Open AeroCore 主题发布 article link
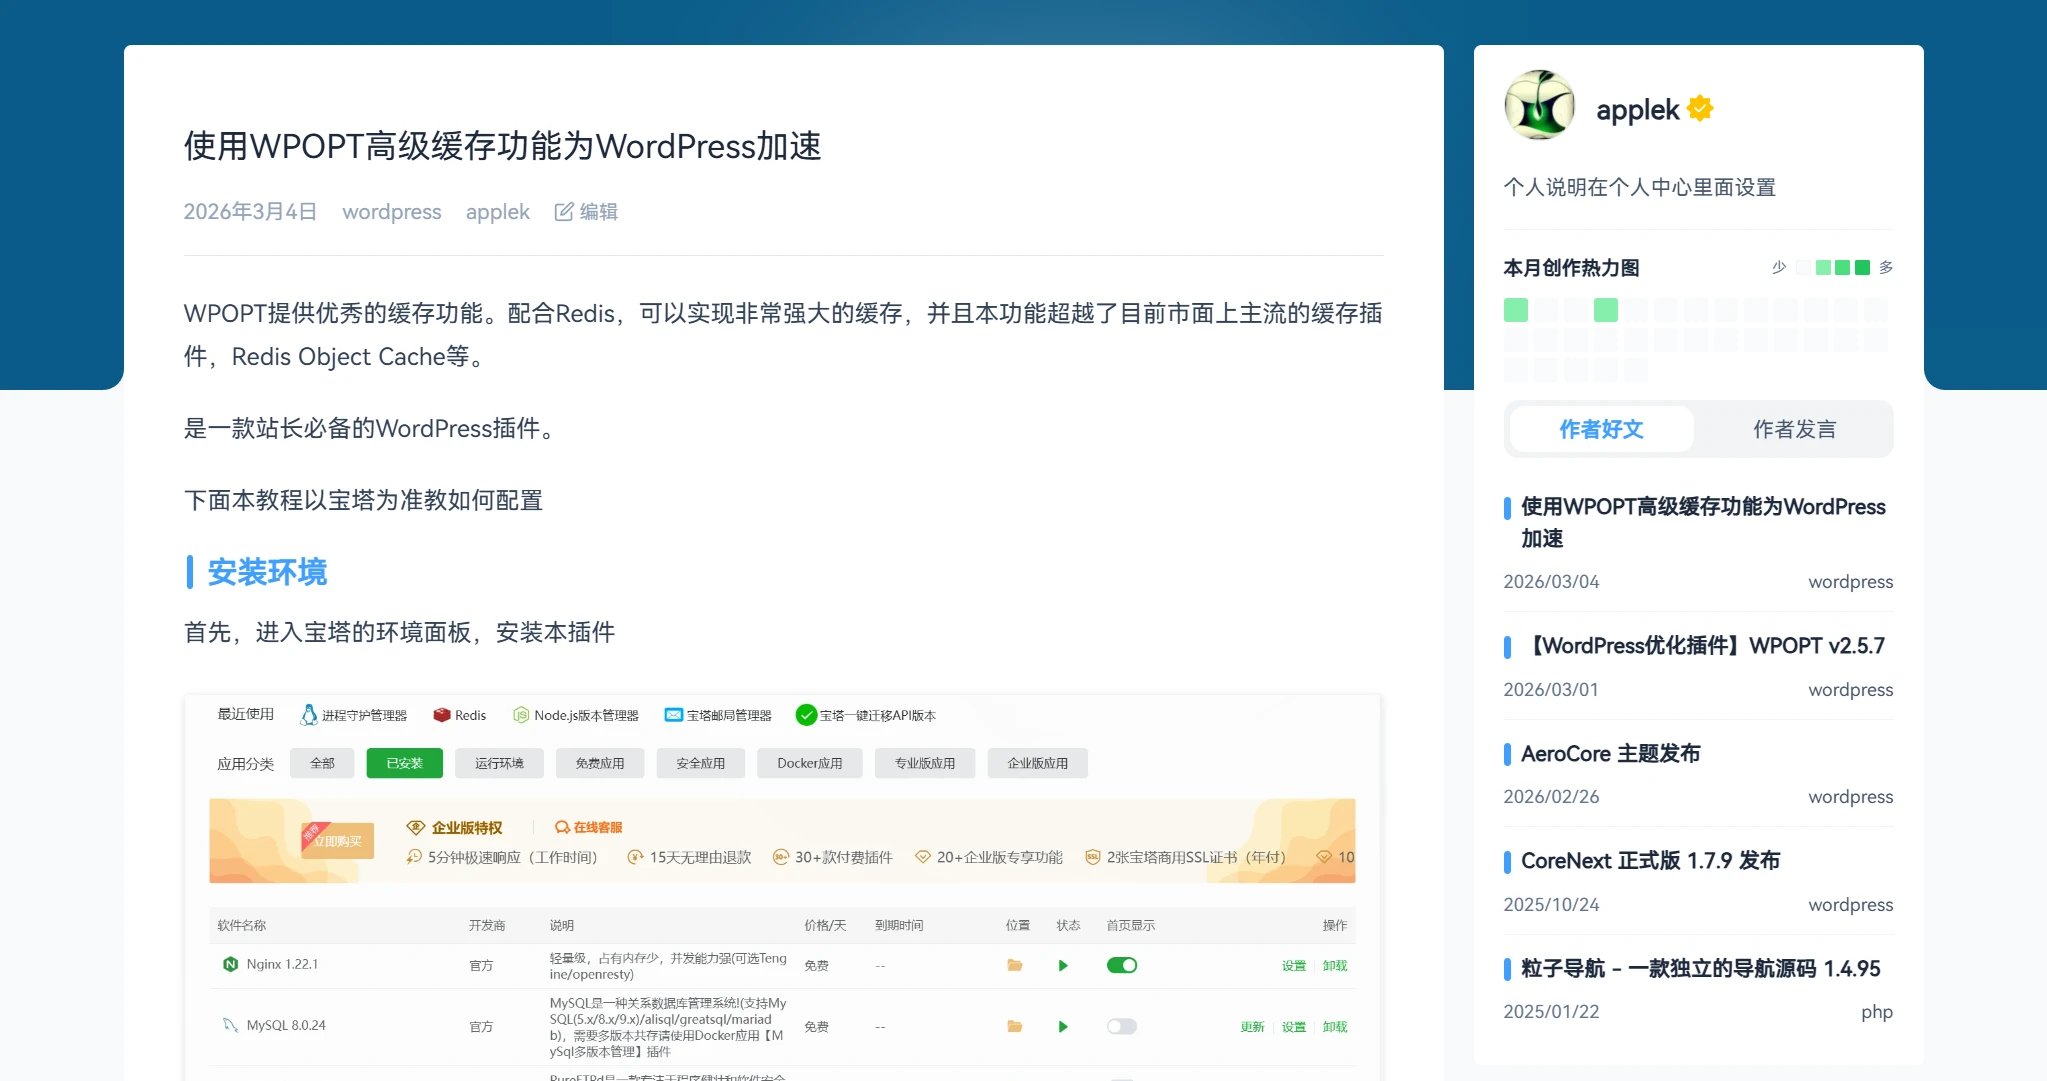Viewport: 2047px width, 1081px height. point(1610,753)
